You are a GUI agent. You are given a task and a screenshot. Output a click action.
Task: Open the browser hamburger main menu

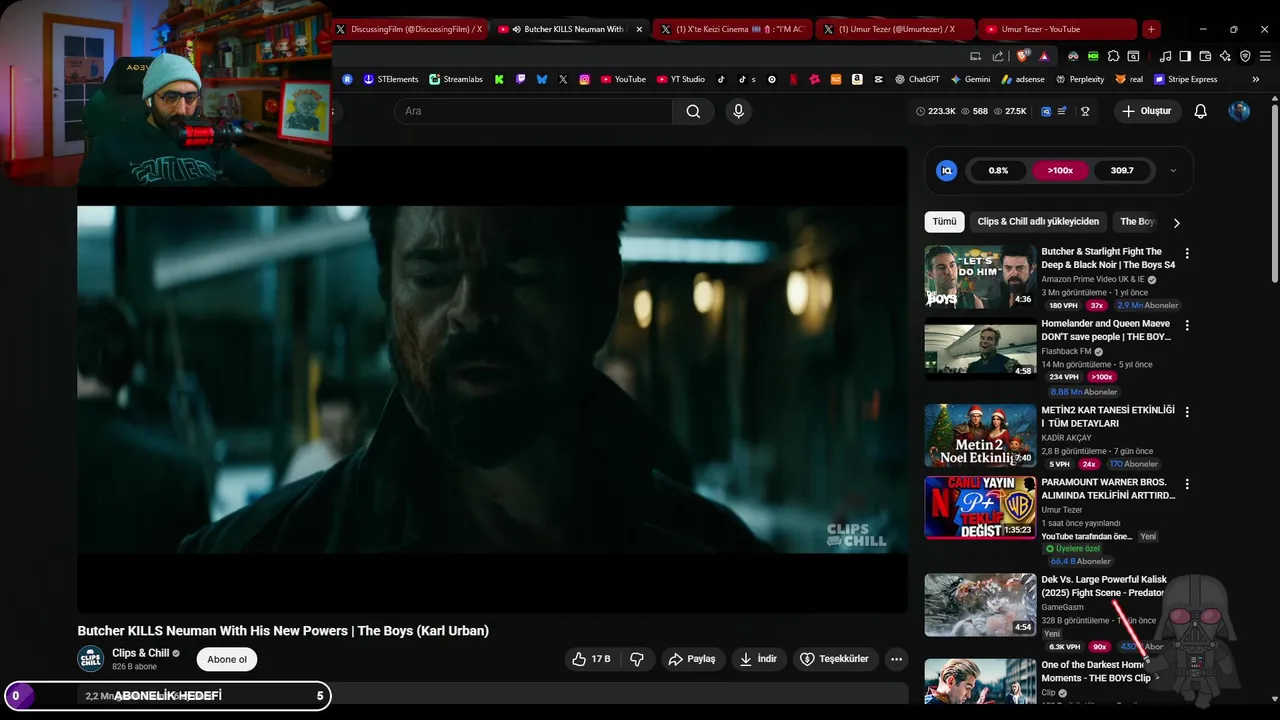pyautogui.click(x=1265, y=56)
